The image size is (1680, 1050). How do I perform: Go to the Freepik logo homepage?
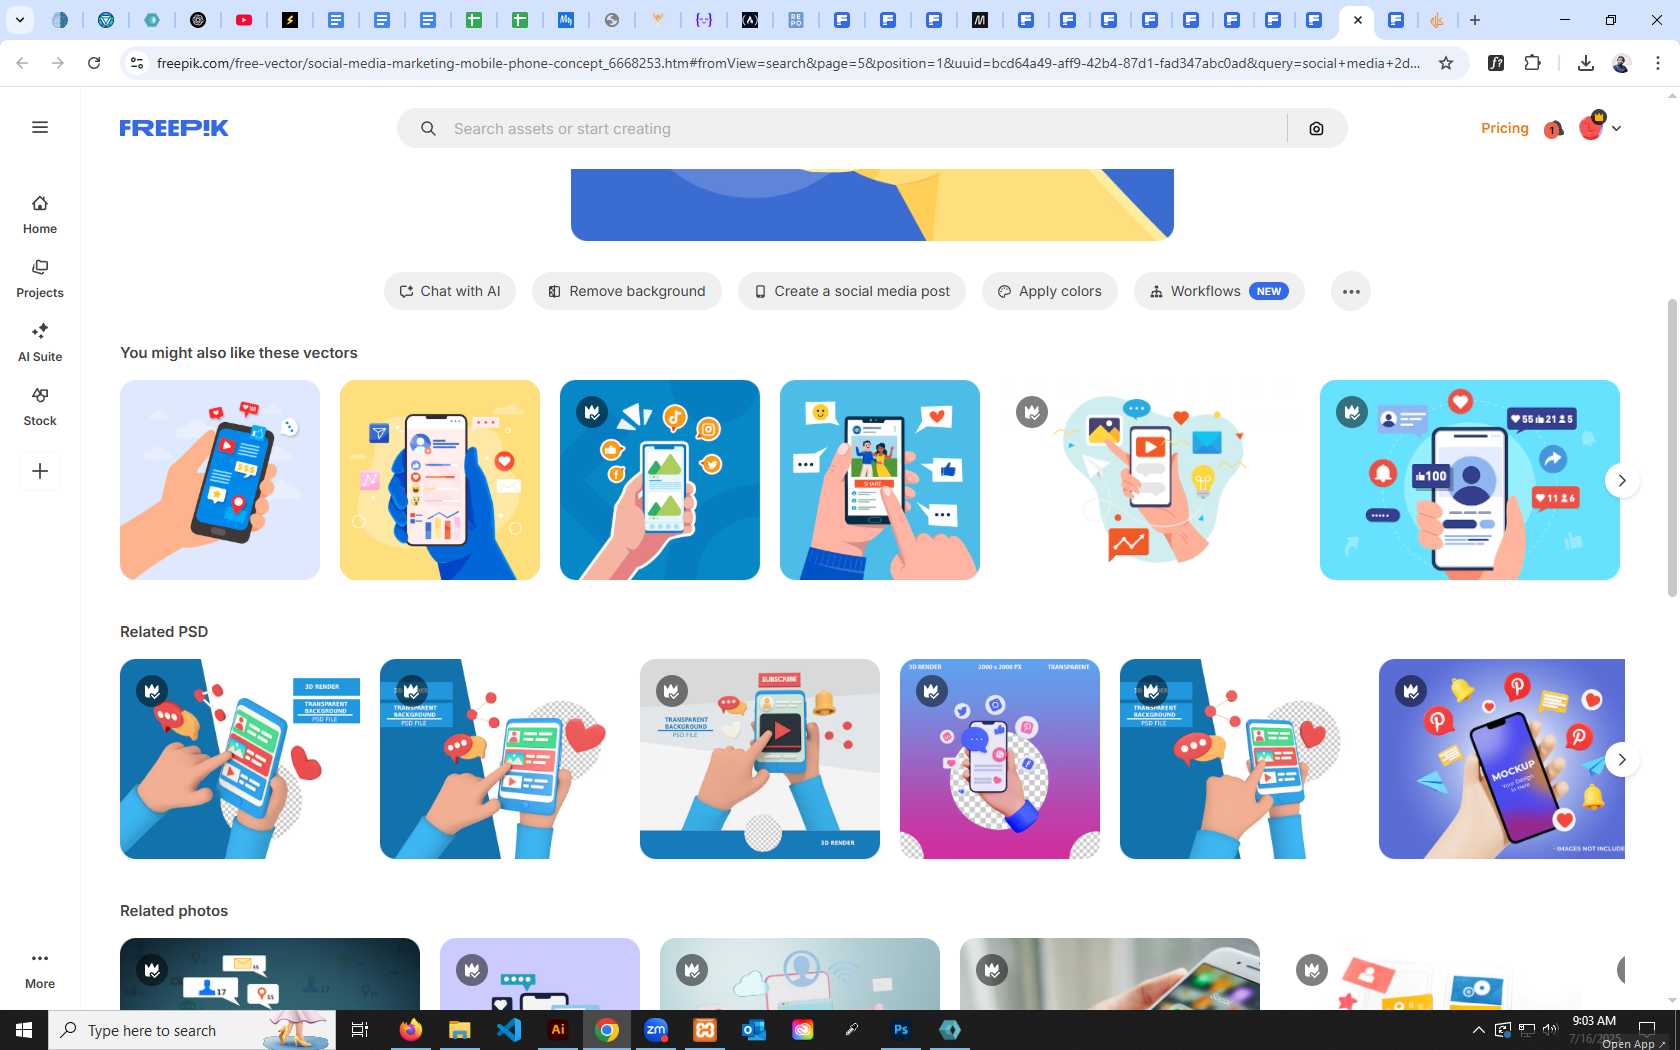(174, 128)
